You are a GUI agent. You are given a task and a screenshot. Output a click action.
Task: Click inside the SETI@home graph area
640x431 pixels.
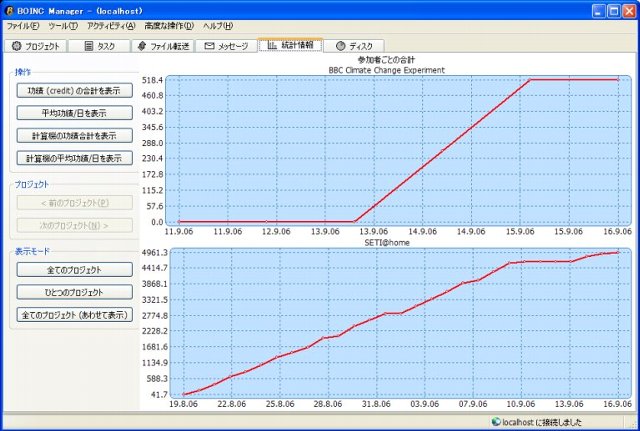400,322
